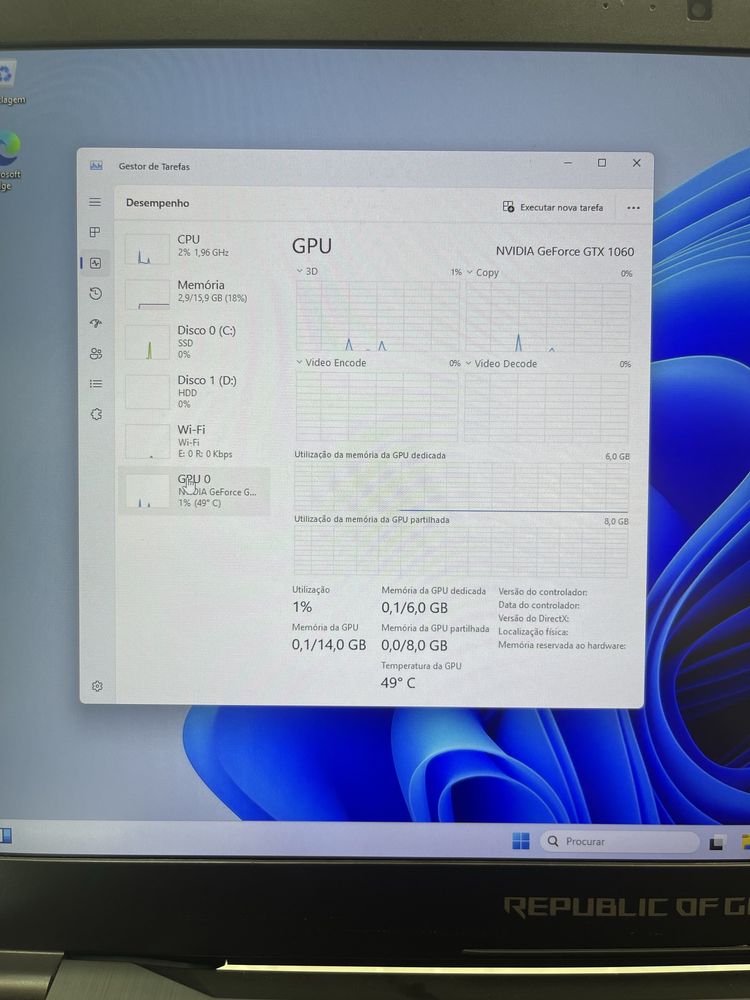This screenshot has height=1000, width=750.
Task: Select the Wi-Fi performance entry
Action: (x=195, y=441)
